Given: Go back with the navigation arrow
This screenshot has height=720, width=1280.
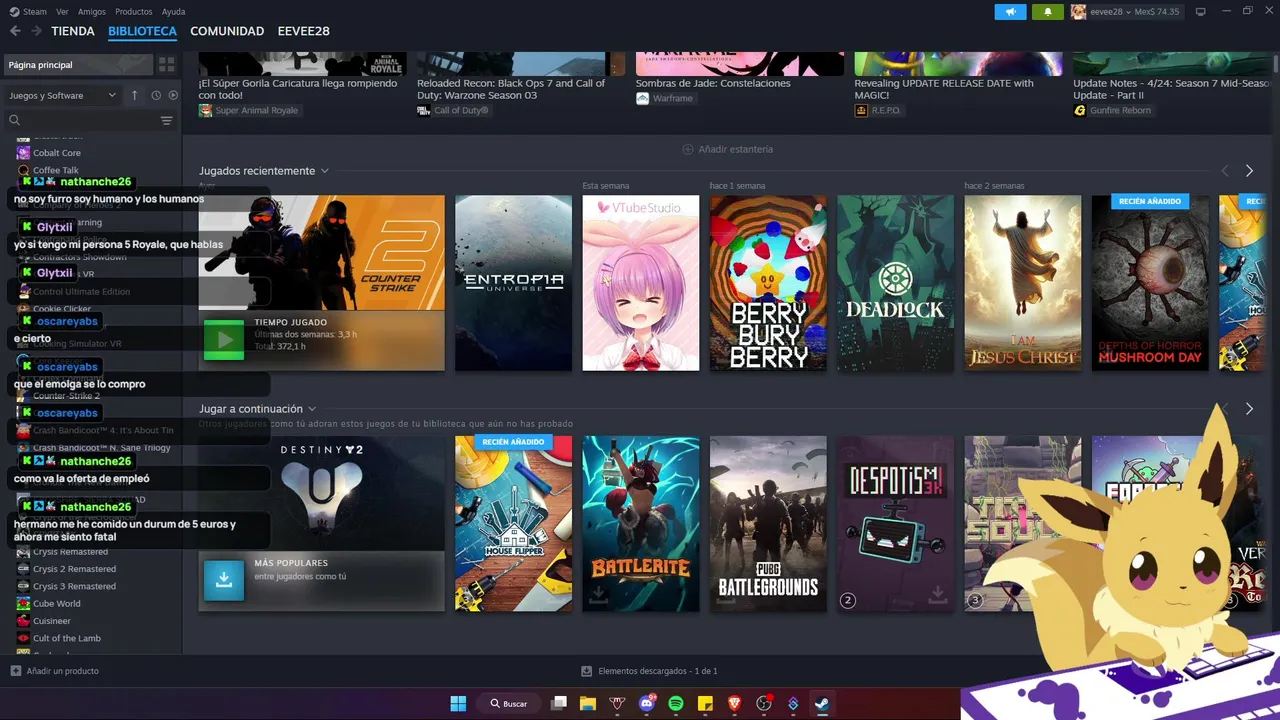Looking at the screenshot, I should point(15,31).
